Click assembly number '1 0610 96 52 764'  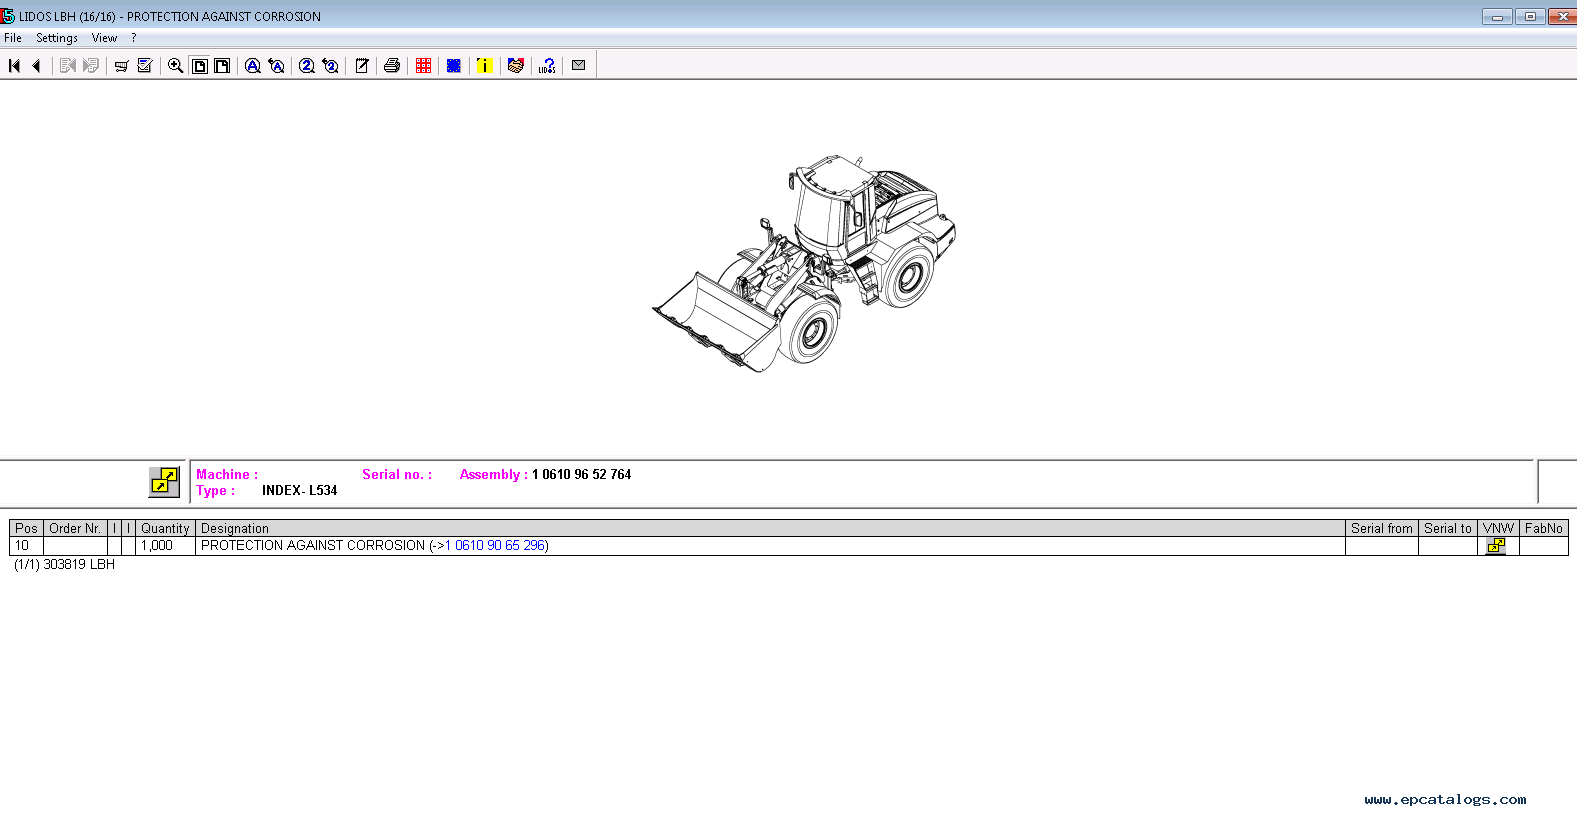tap(582, 475)
